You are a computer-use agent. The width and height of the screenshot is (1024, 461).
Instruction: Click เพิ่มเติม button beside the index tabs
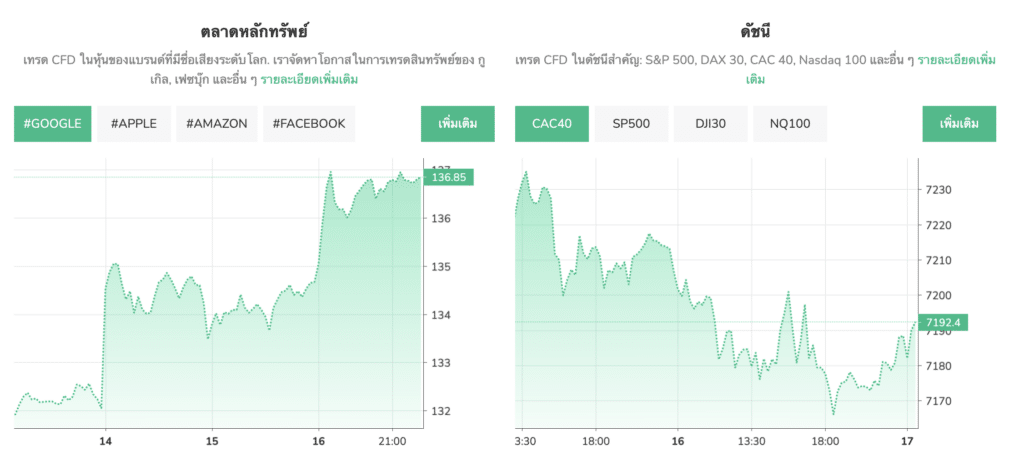[959, 124]
